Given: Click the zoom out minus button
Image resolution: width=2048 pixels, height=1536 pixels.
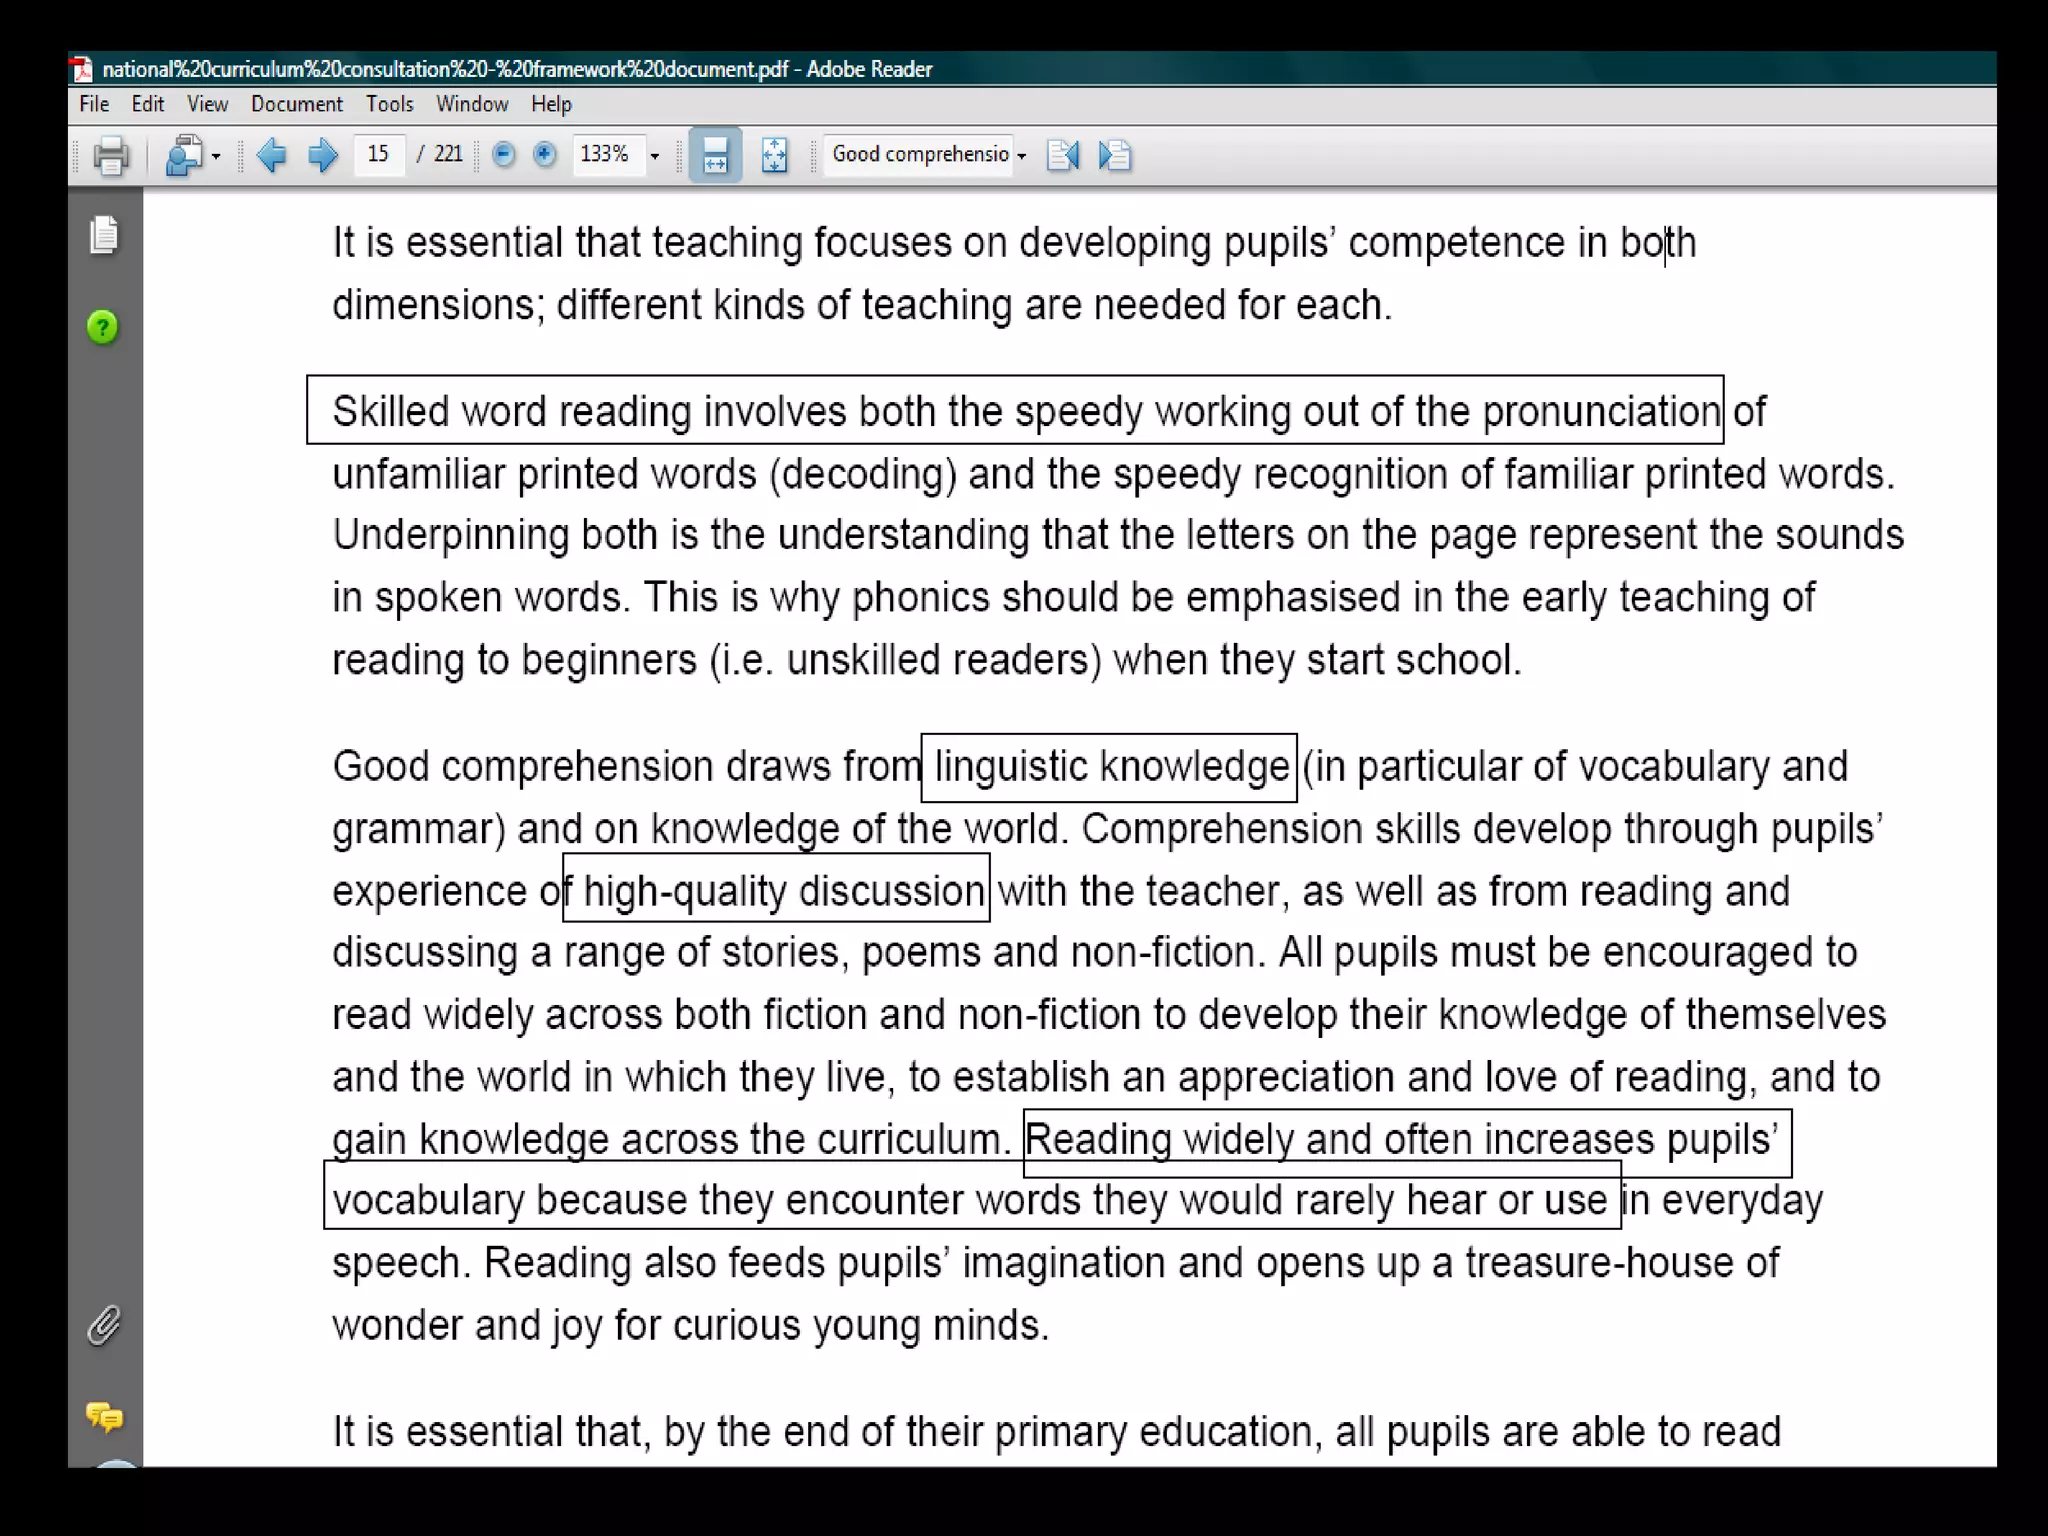Looking at the screenshot, I should (504, 154).
